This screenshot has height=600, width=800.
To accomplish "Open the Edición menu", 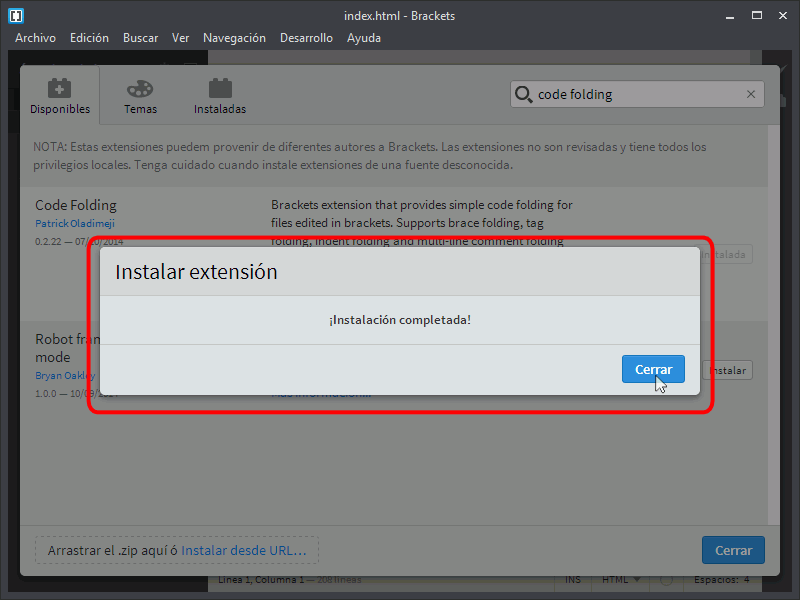I will [89, 38].
